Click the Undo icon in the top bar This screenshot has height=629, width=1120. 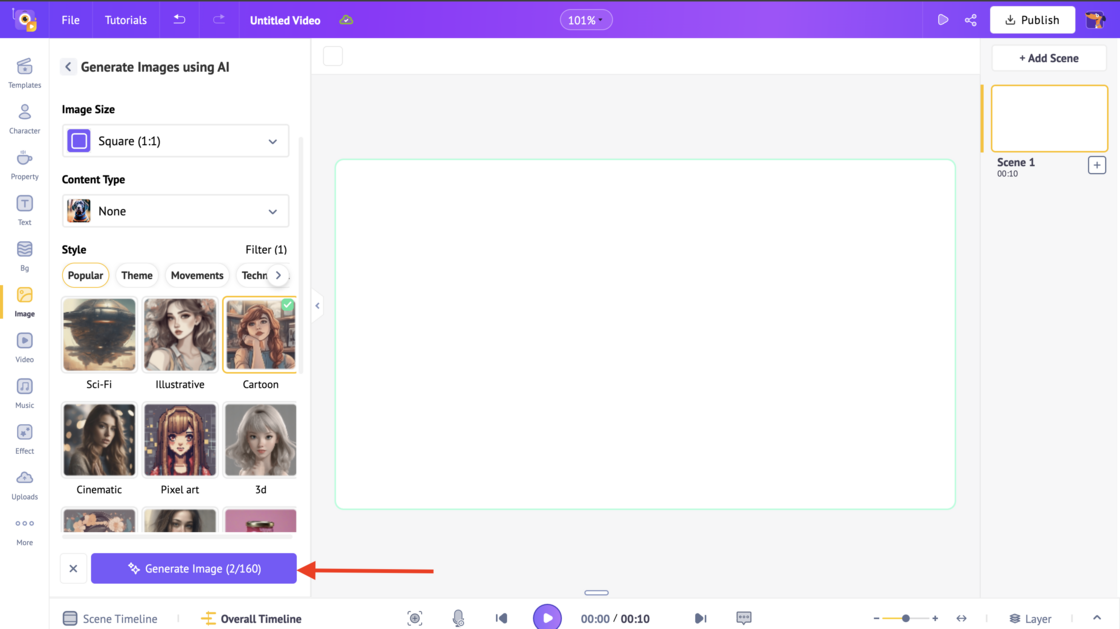click(x=180, y=19)
